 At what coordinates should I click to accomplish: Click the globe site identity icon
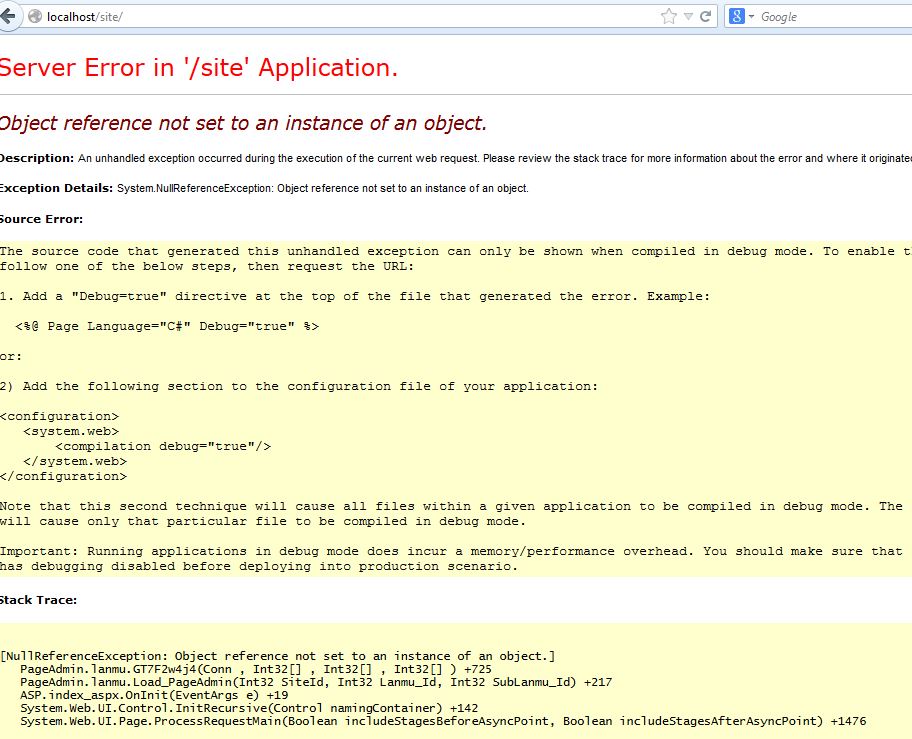pos(36,17)
